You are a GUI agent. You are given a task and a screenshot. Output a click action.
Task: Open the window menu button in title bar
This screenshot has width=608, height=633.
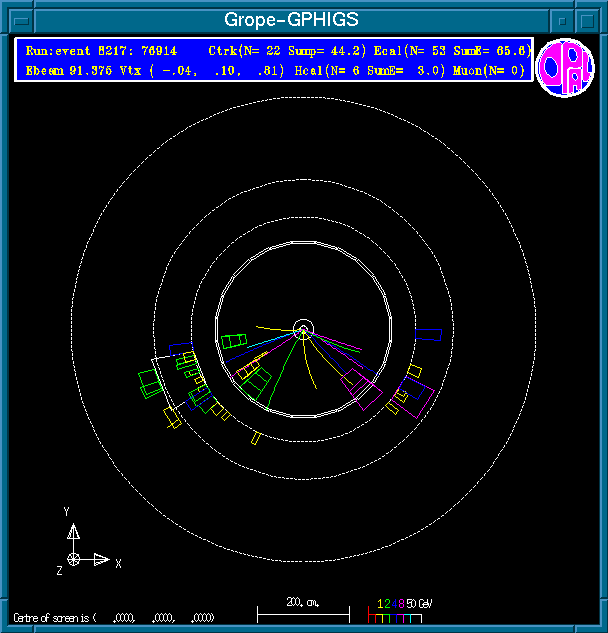coord(14,20)
